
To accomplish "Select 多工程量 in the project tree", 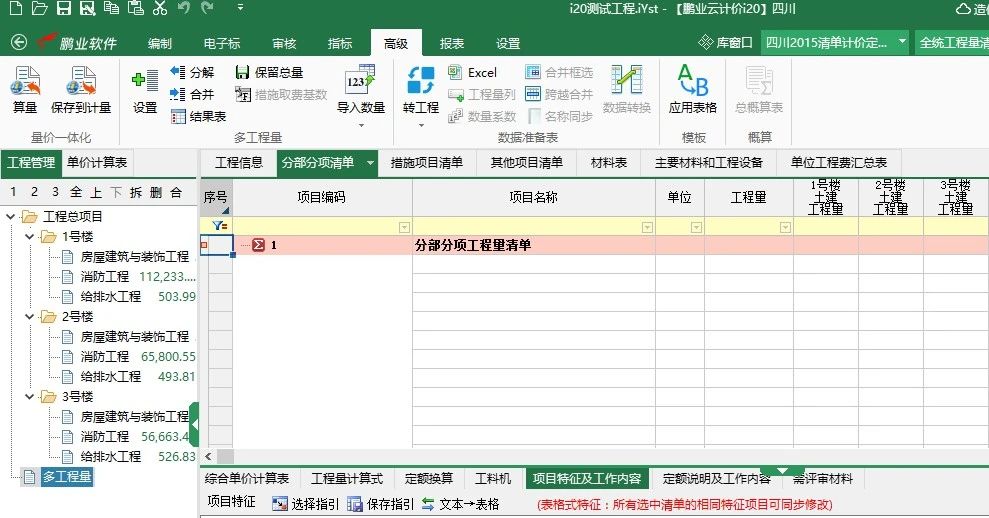I will (67, 477).
